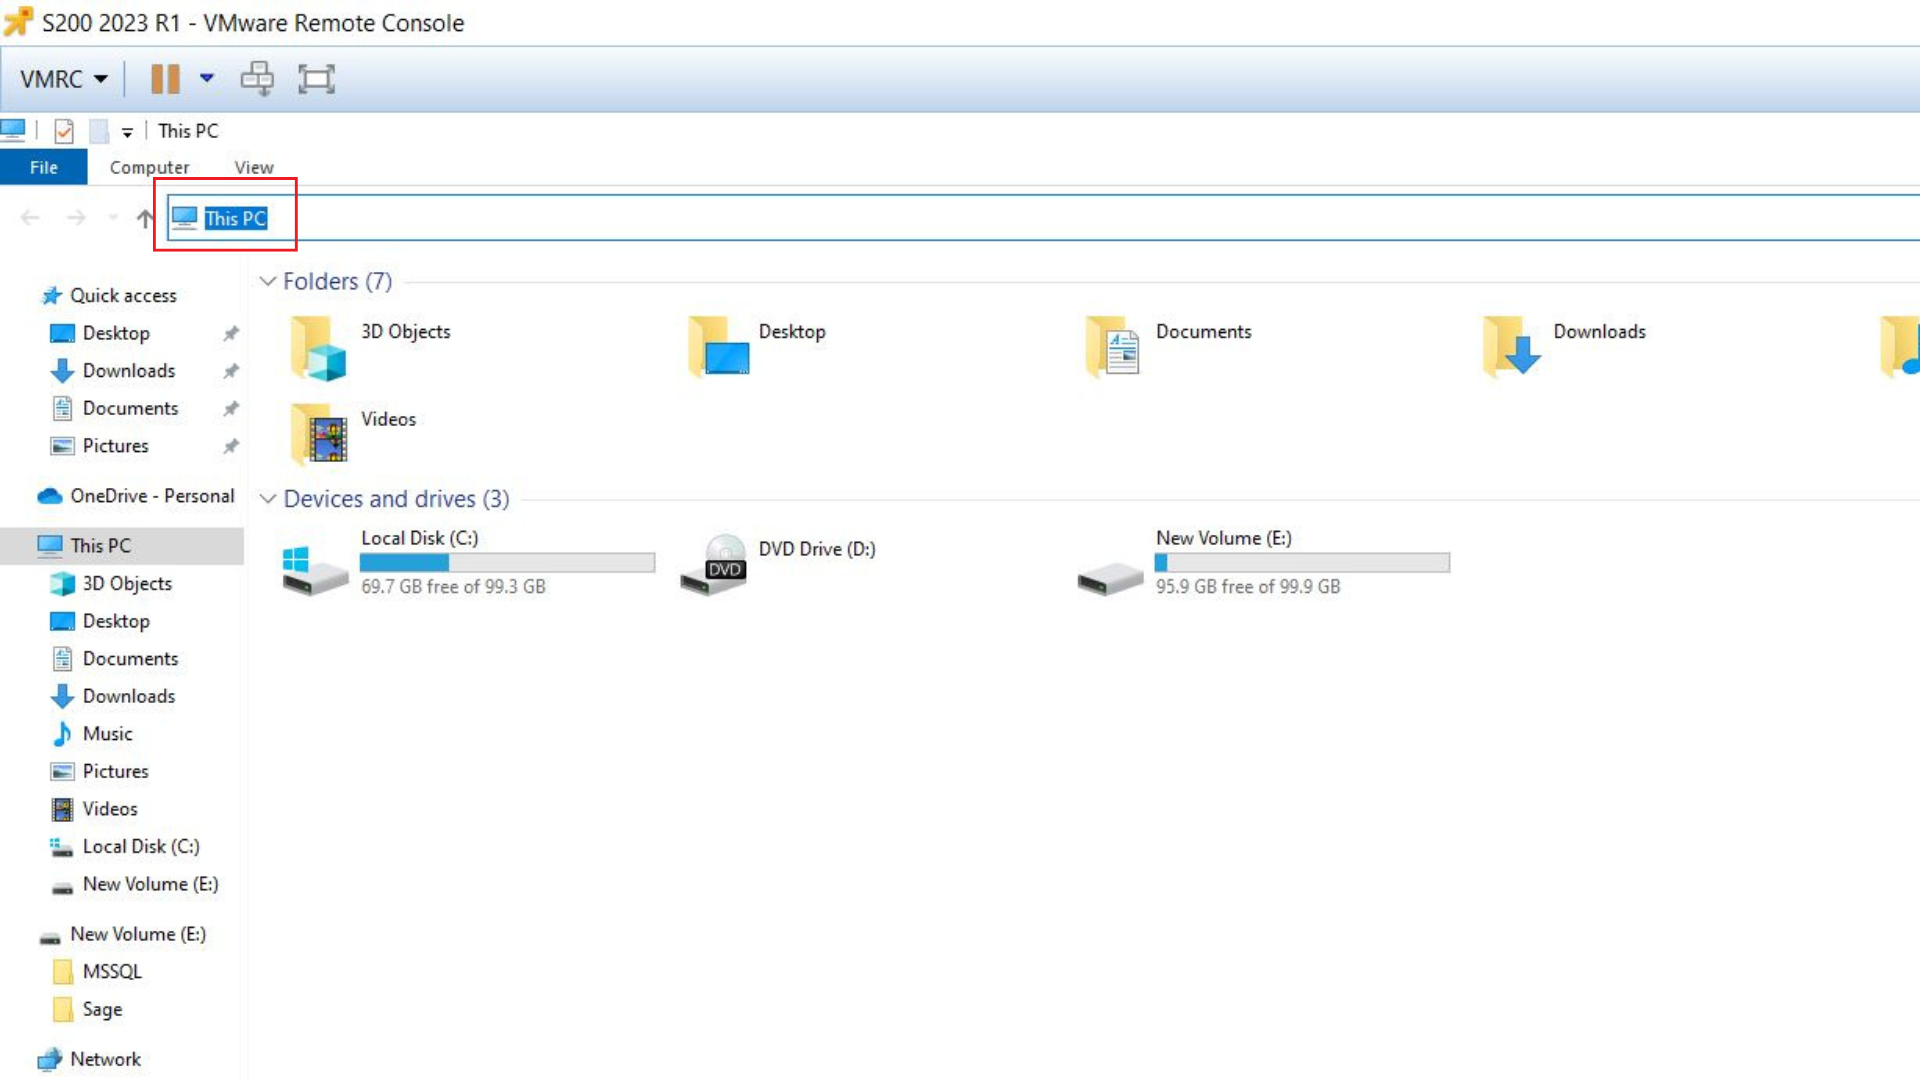The height and width of the screenshot is (1080, 1920).
Task: Open pinned Pictures under Quick access
Action: 115,446
